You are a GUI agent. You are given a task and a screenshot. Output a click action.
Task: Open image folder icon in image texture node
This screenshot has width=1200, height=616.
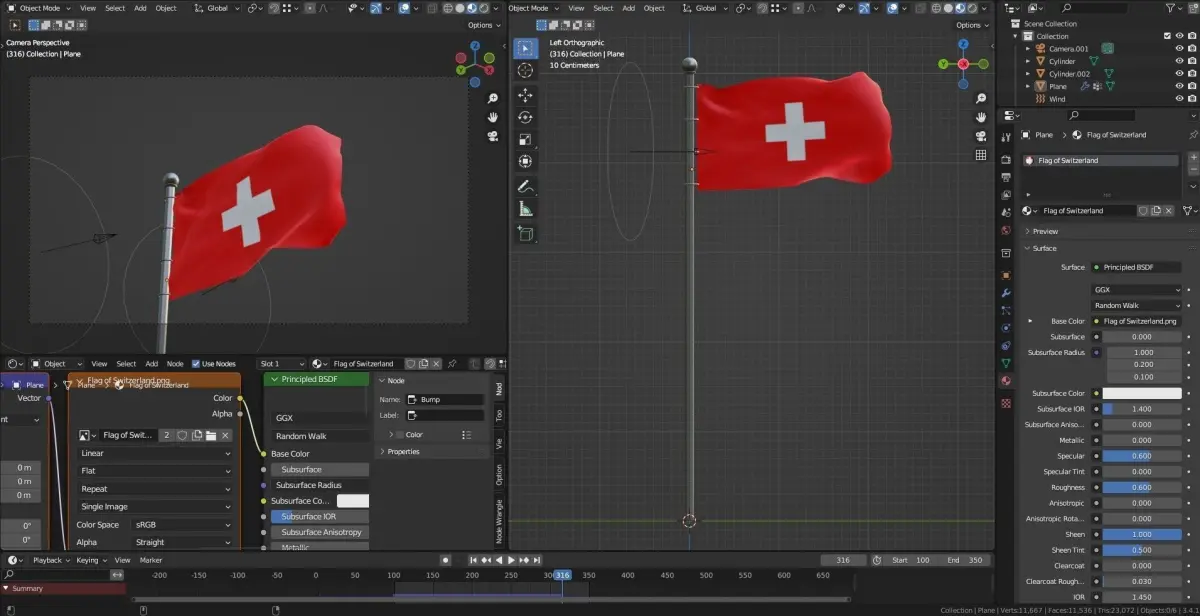[211, 435]
